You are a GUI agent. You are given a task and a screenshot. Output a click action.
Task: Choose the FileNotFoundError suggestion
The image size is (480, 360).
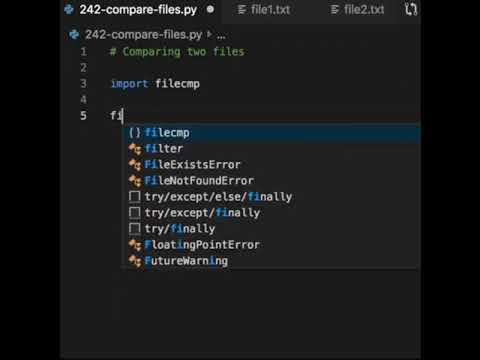click(x=271, y=181)
